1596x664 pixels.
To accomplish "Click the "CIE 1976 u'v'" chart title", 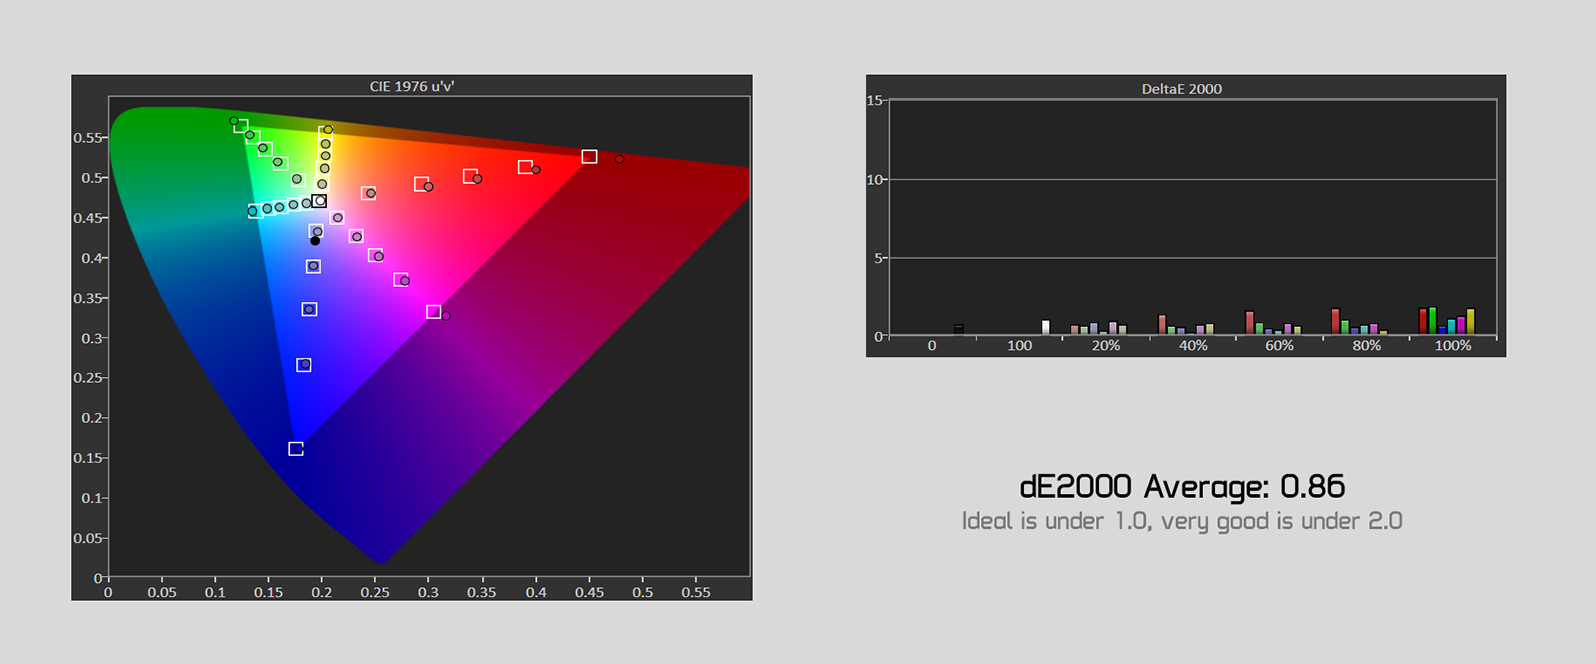I will [412, 86].
